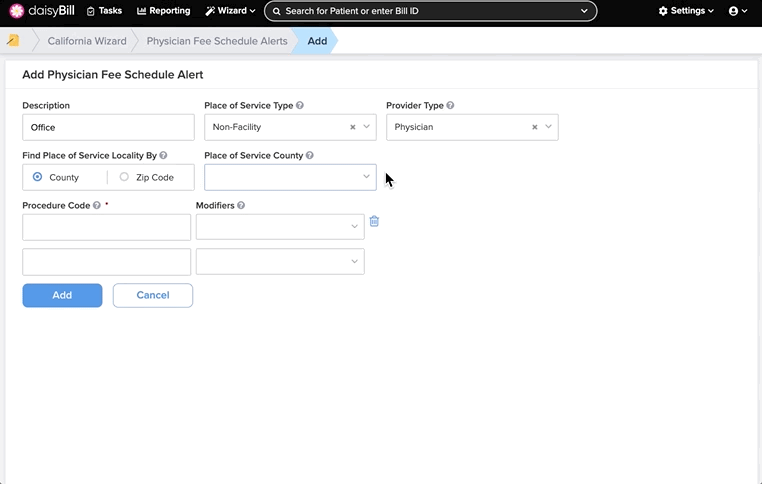Select the County radio button
Viewport: 762px width, 484px height.
coord(37,177)
